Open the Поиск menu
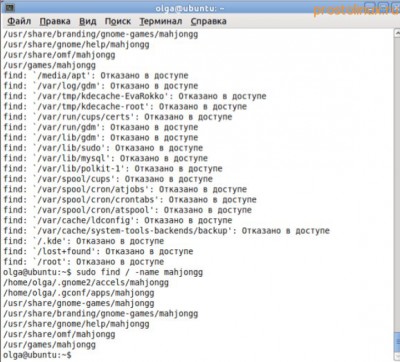Screen dimensions: 400x362 (x=118, y=21)
